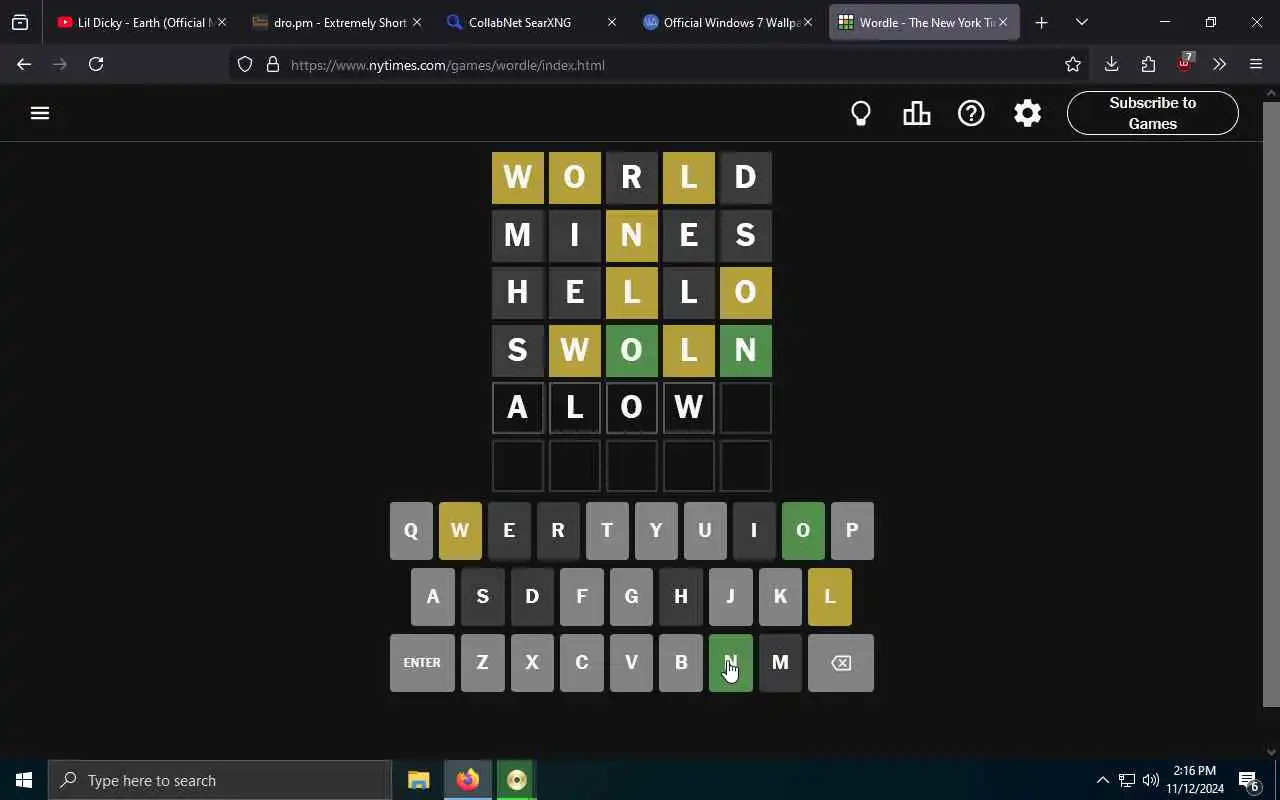Open the Firefox View button

(20, 22)
